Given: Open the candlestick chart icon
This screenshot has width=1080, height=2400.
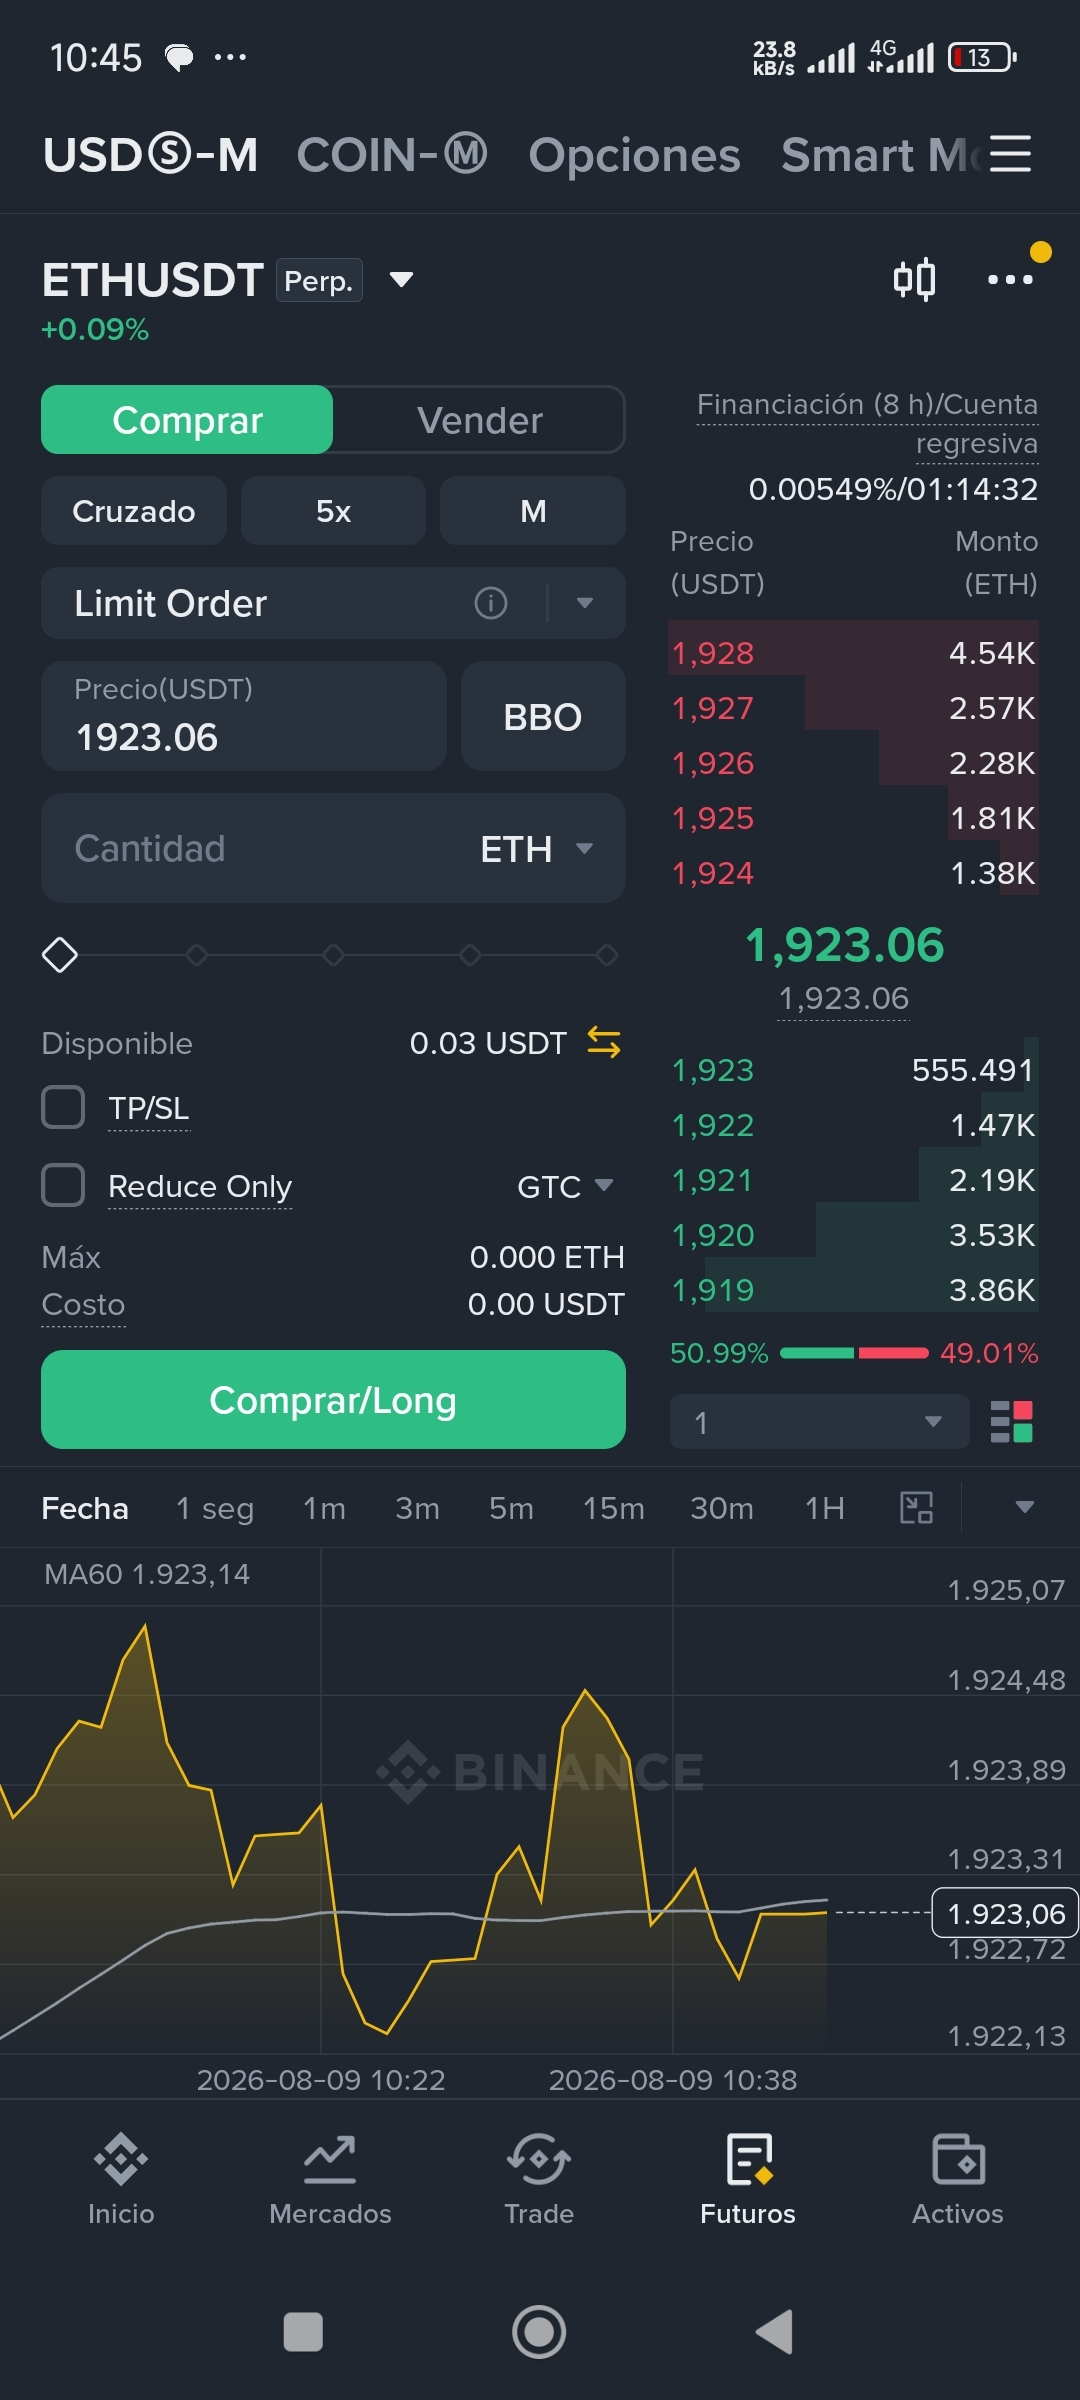Looking at the screenshot, I should point(914,279).
